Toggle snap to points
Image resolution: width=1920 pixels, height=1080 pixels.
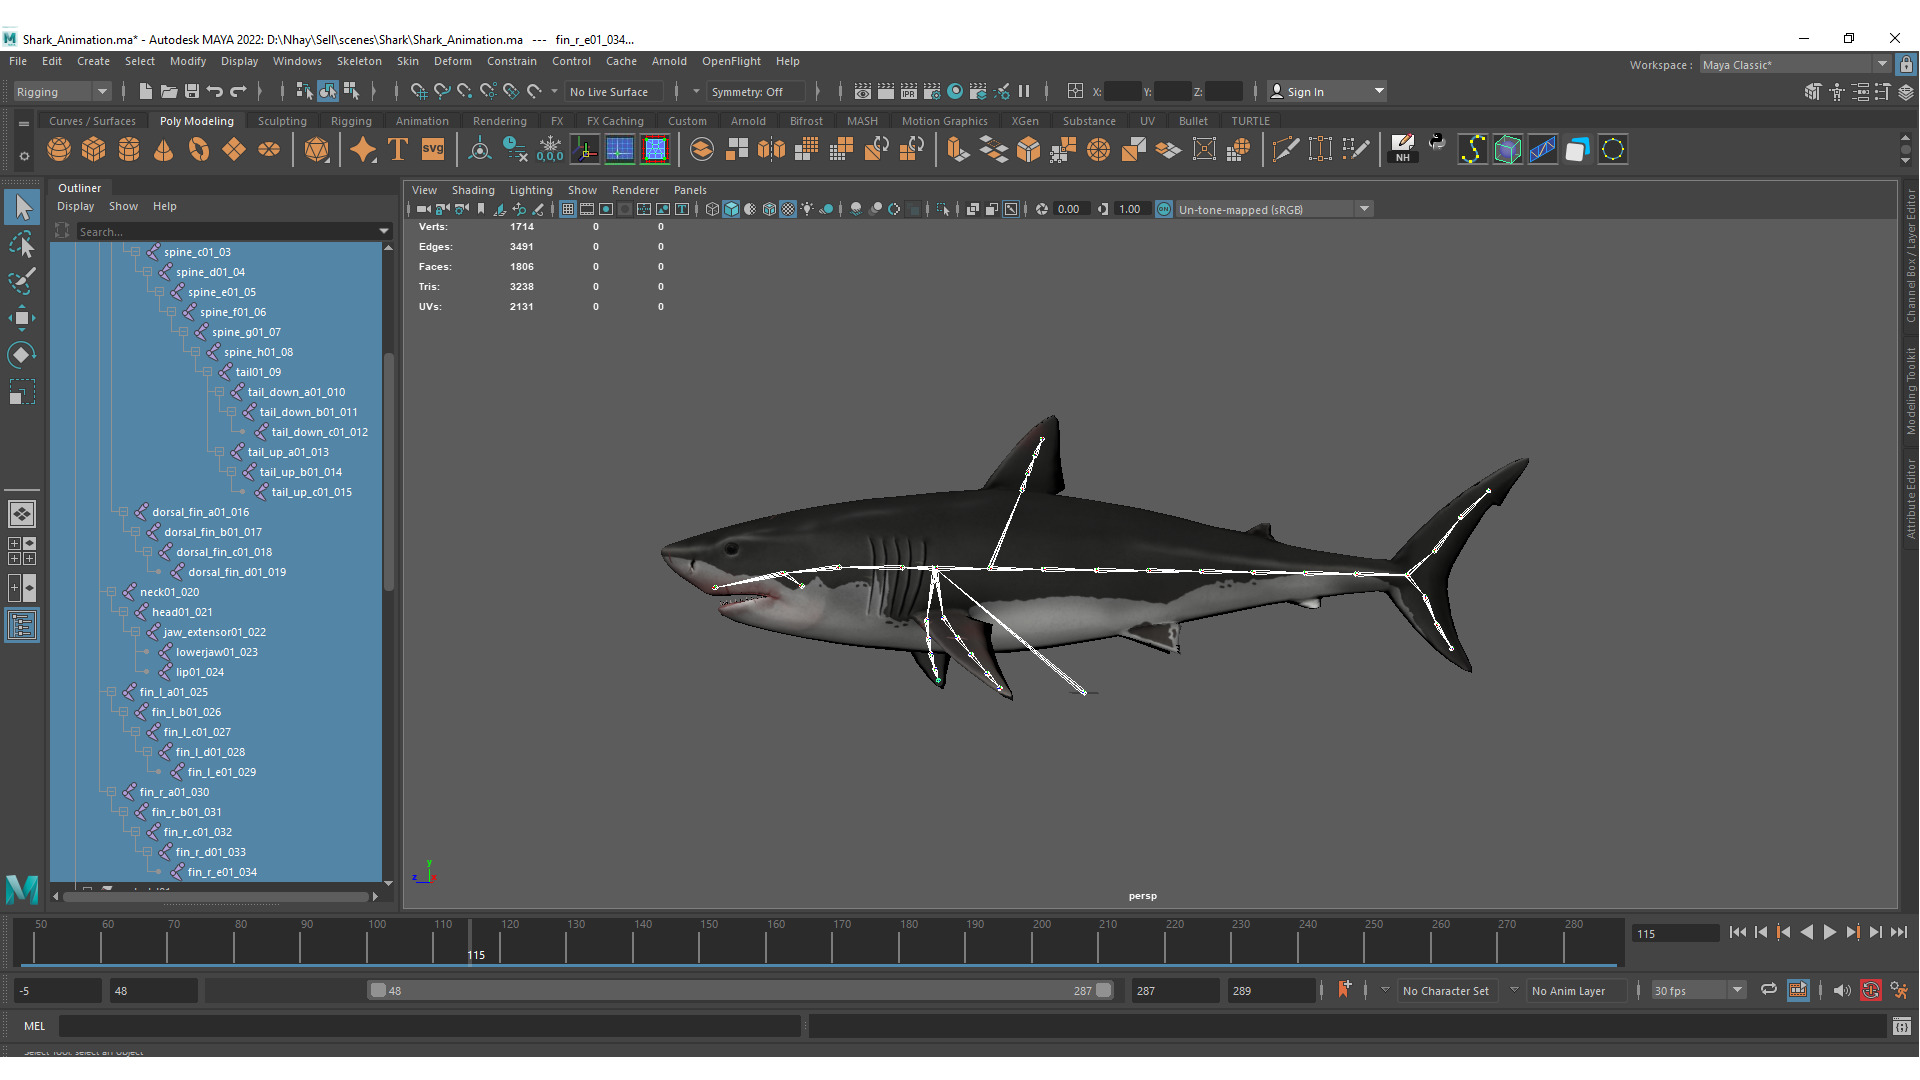pyautogui.click(x=465, y=91)
